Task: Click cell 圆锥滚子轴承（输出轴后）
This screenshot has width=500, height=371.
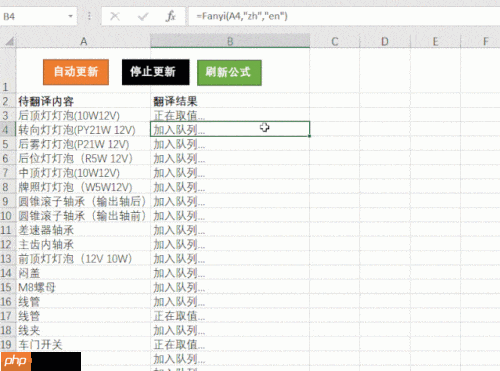Action: click(83, 201)
